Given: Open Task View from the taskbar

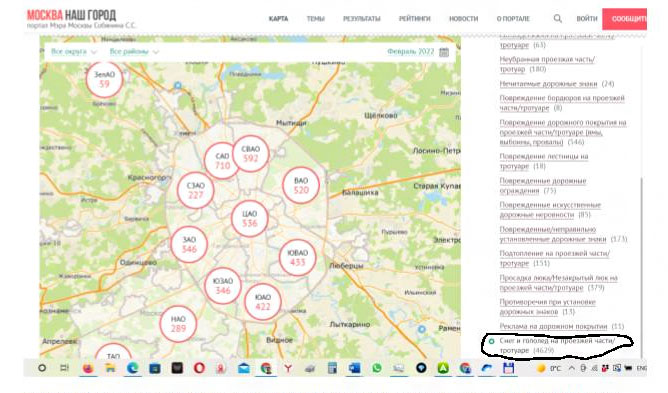Looking at the screenshot, I should tap(64, 368).
